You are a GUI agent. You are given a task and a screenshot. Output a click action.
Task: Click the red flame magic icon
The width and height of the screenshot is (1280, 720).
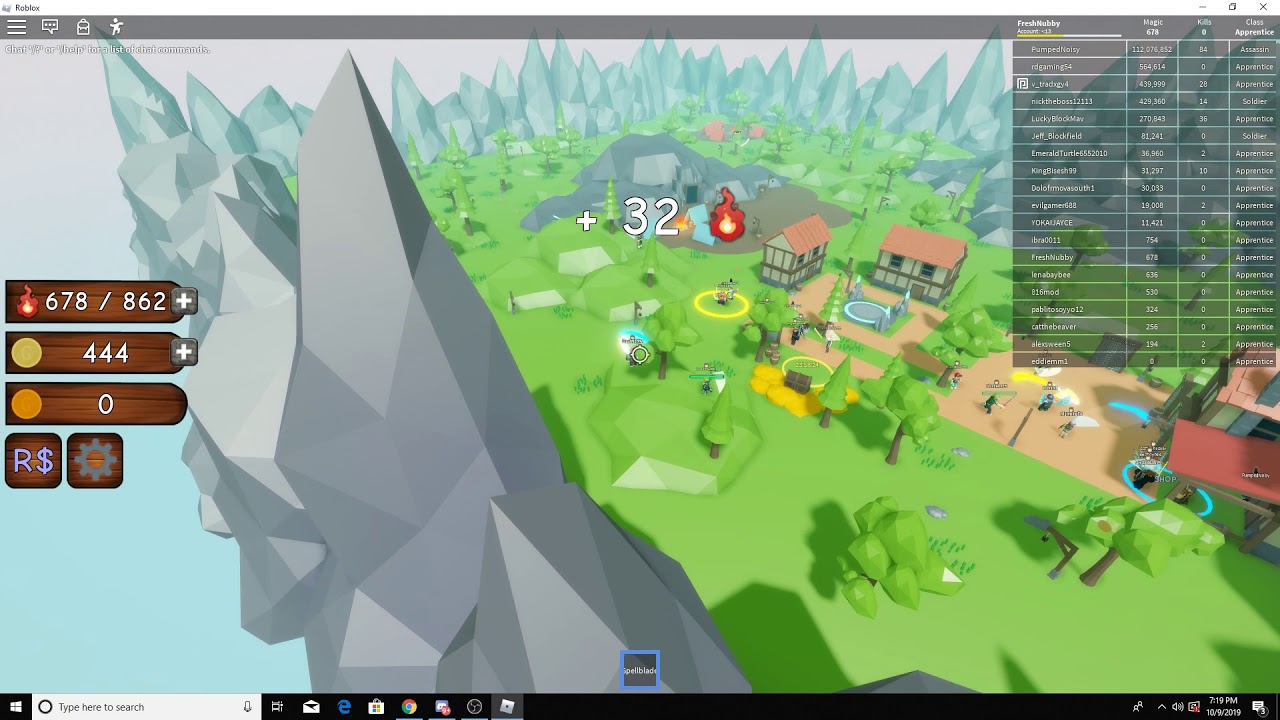[27, 301]
